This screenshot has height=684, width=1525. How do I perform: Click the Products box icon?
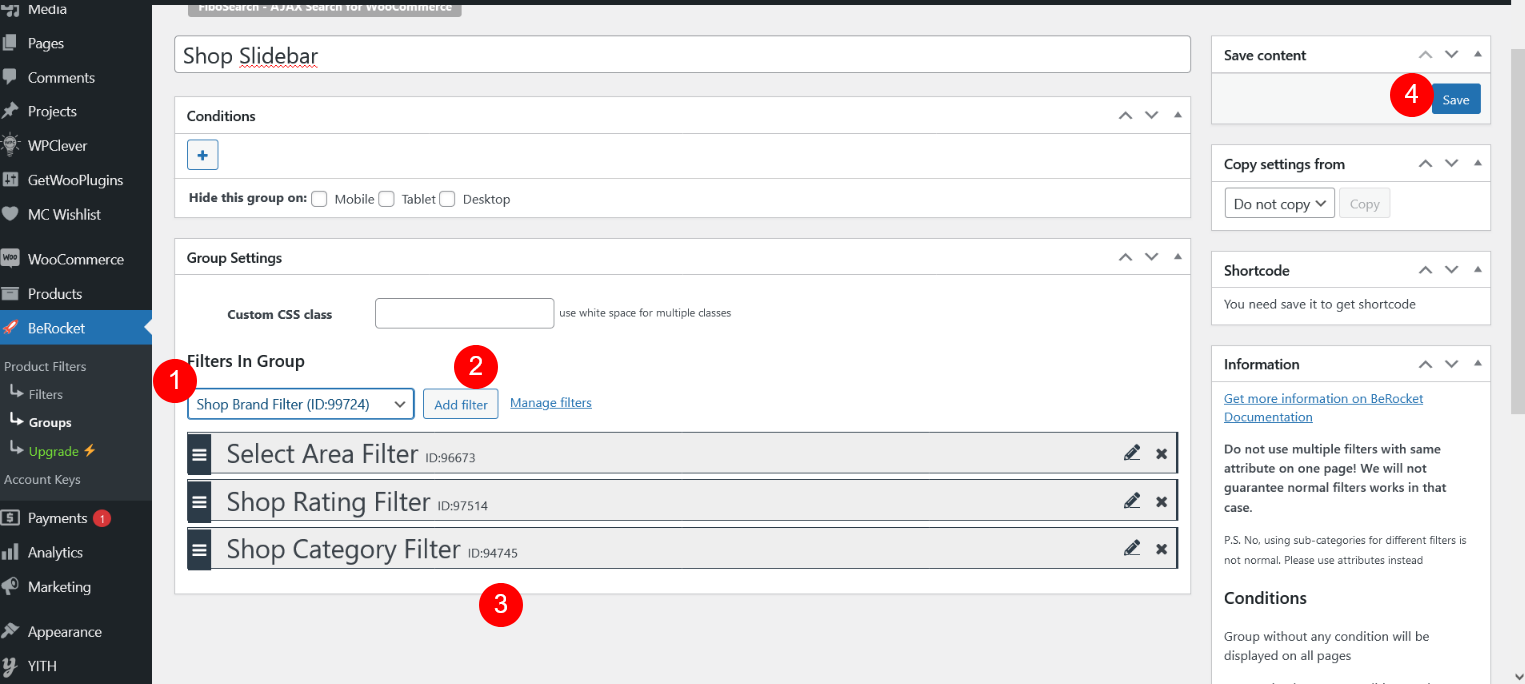[10, 293]
